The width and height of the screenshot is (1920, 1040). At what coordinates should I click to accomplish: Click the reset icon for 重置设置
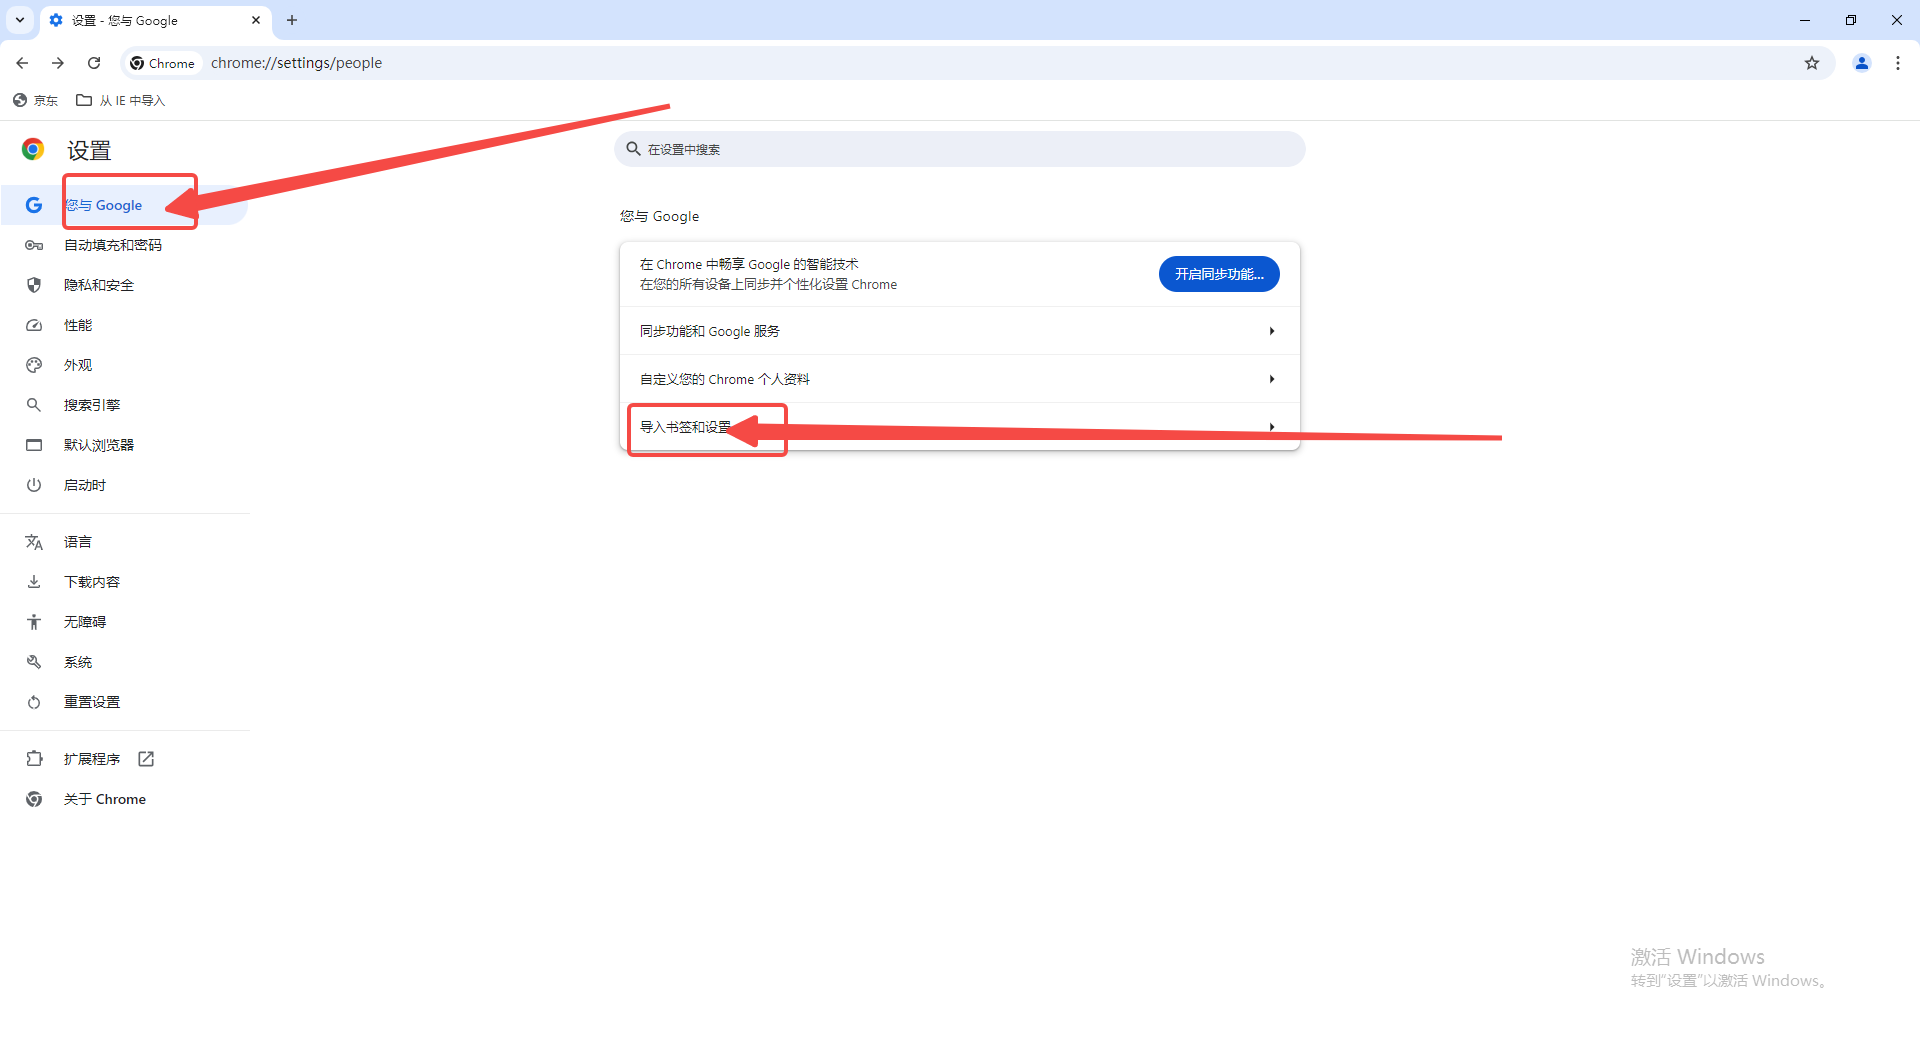[x=34, y=702]
